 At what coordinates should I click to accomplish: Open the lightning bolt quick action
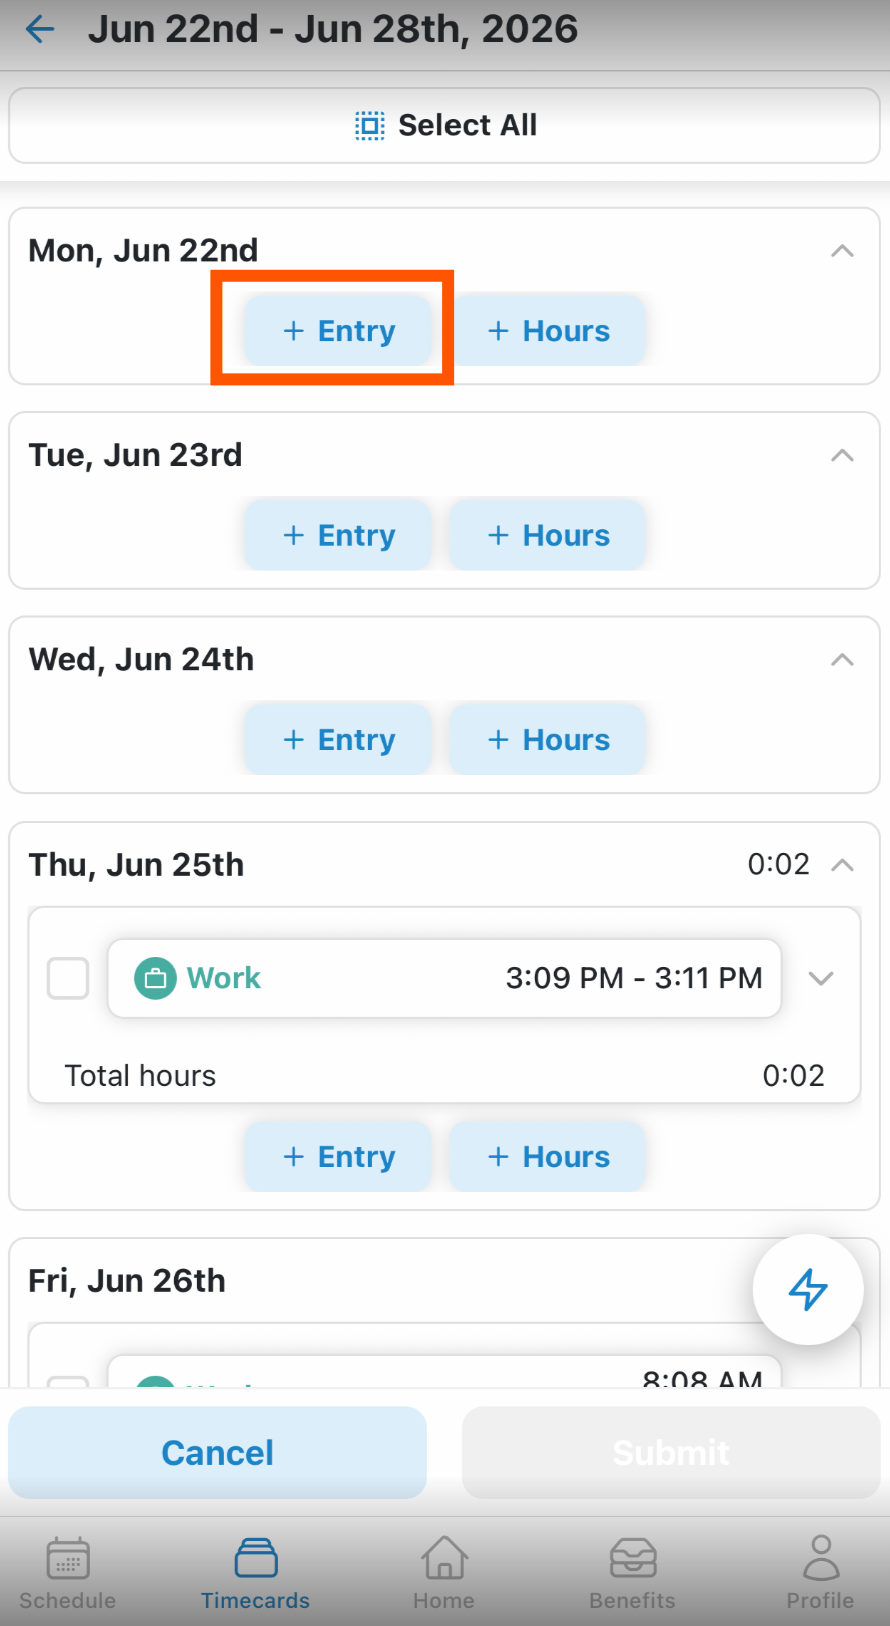point(808,1289)
